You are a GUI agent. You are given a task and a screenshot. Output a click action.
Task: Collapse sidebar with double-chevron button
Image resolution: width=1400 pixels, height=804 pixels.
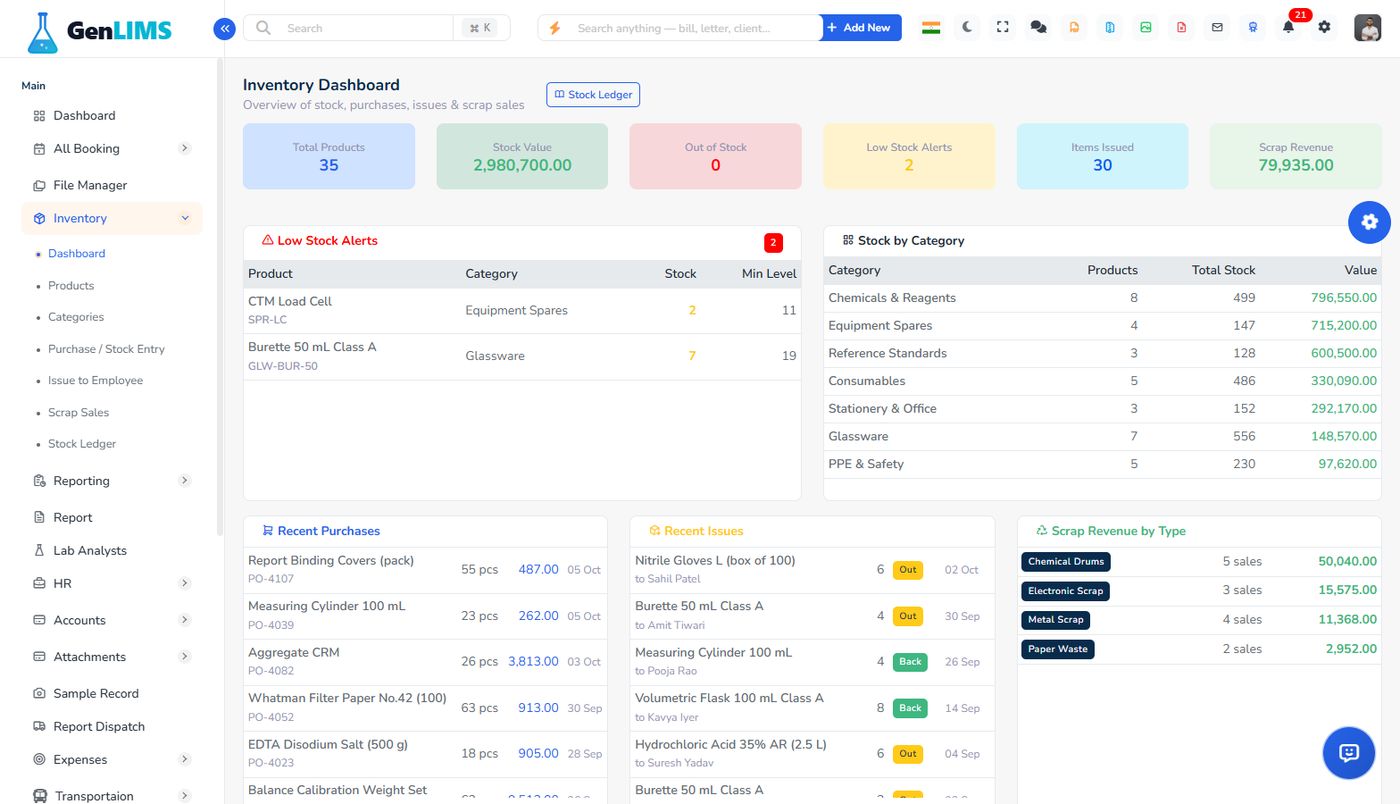pos(224,29)
